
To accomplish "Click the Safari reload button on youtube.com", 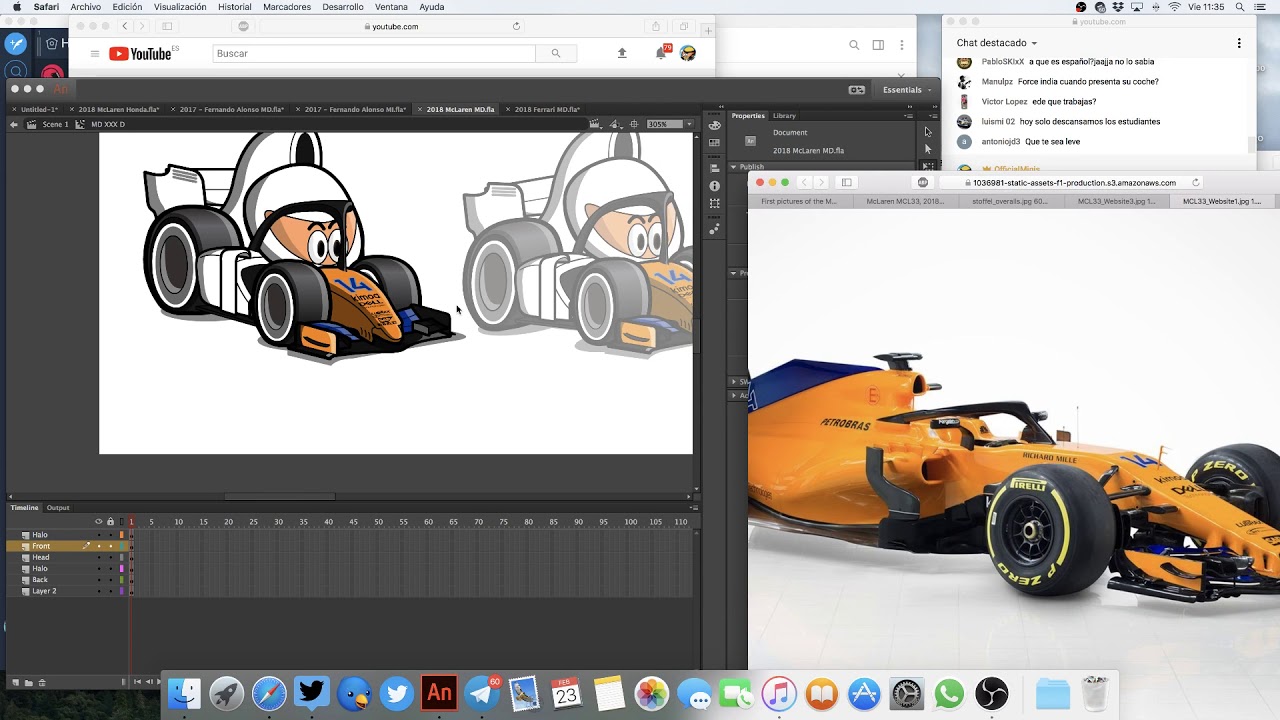I will click(516, 26).
